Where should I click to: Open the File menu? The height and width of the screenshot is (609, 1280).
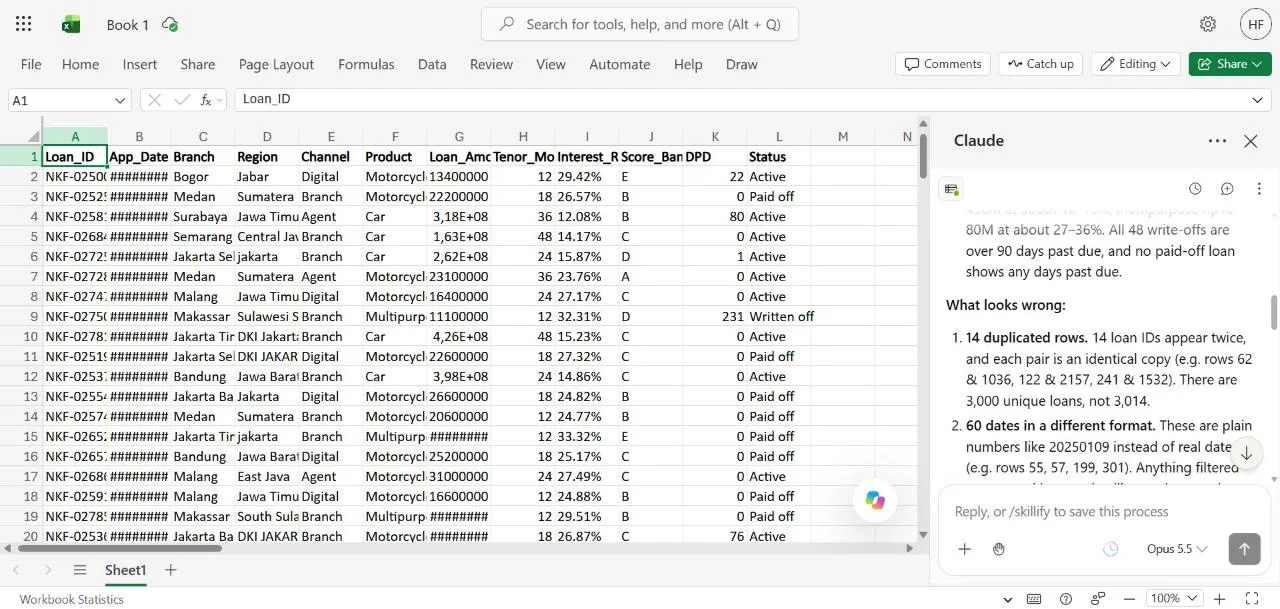coord(31,64)
